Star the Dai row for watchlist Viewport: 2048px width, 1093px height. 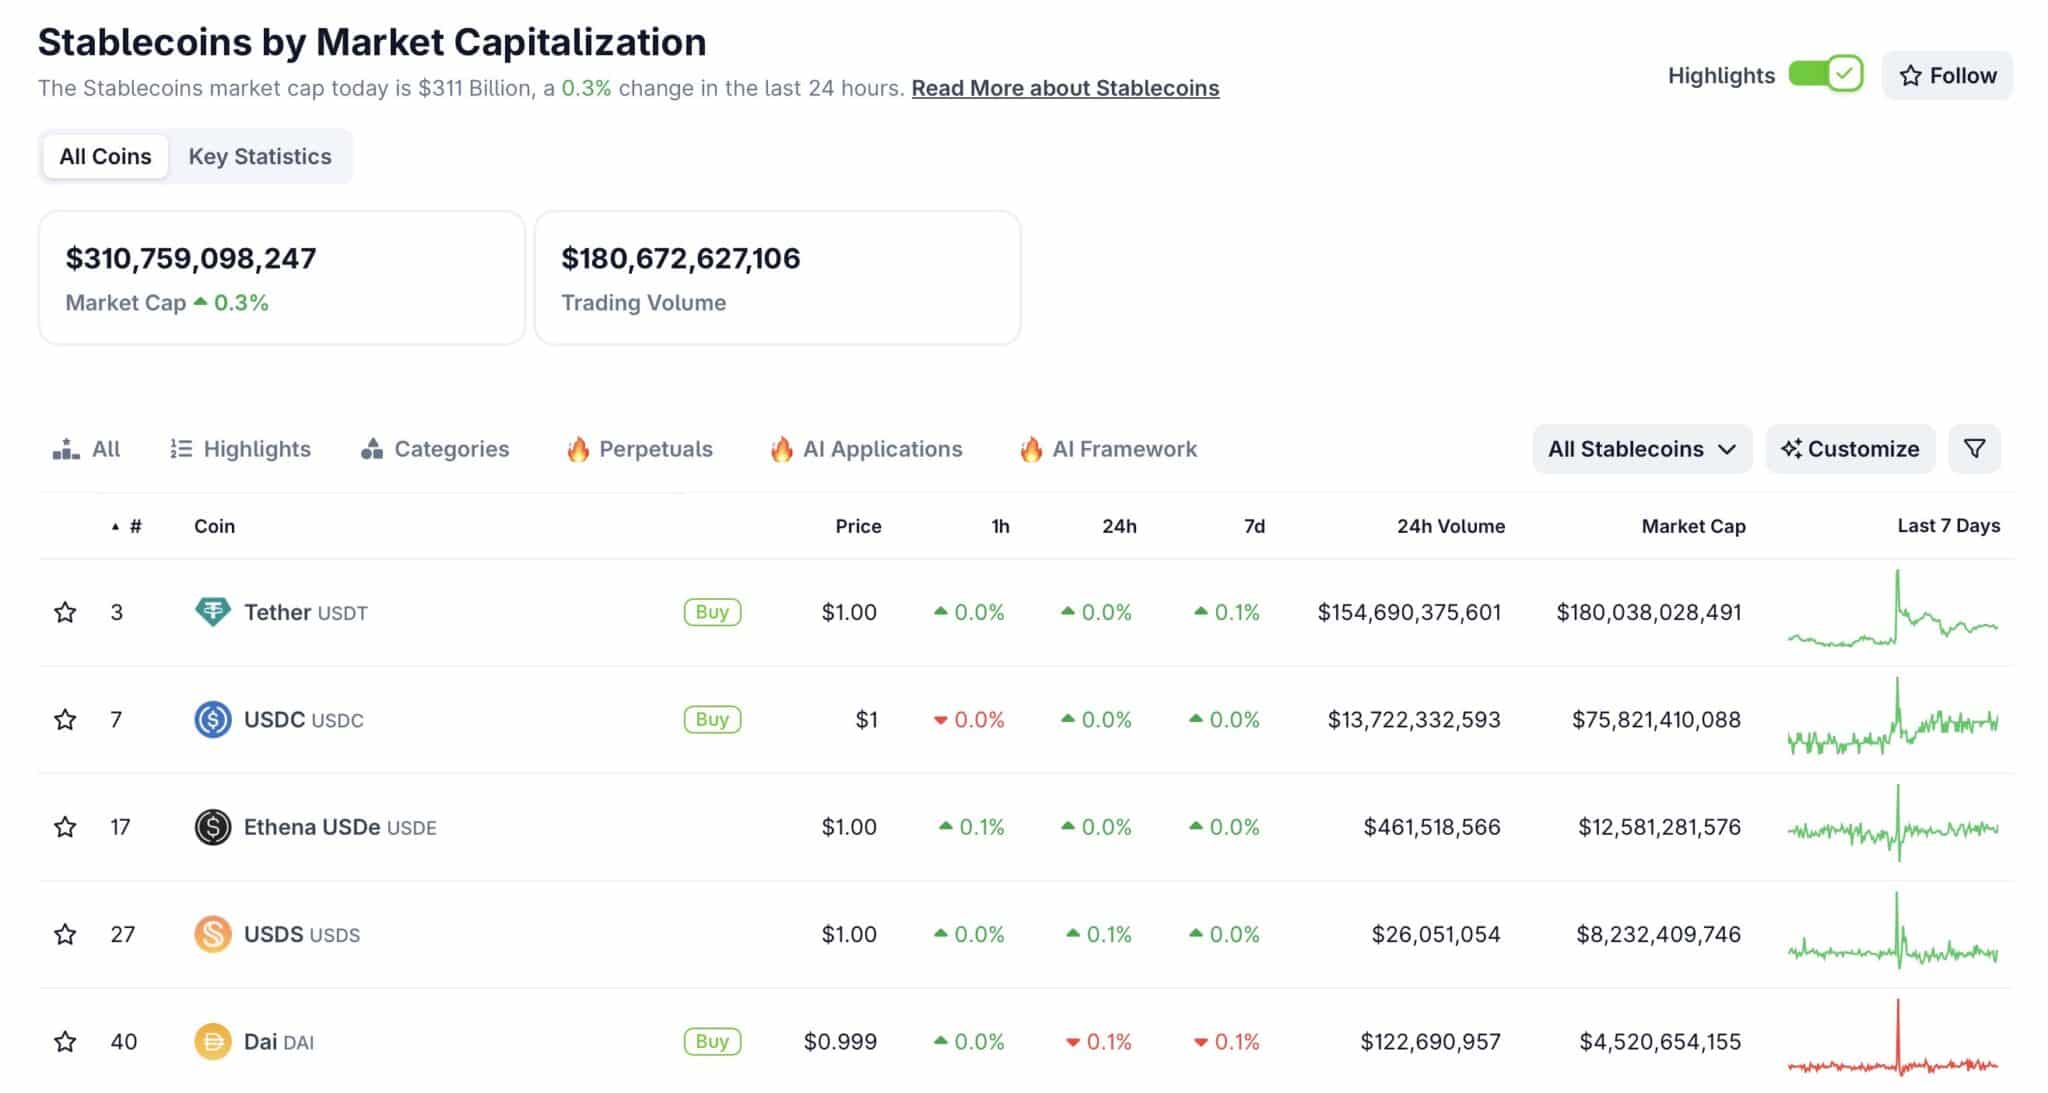click(65, 1041)
